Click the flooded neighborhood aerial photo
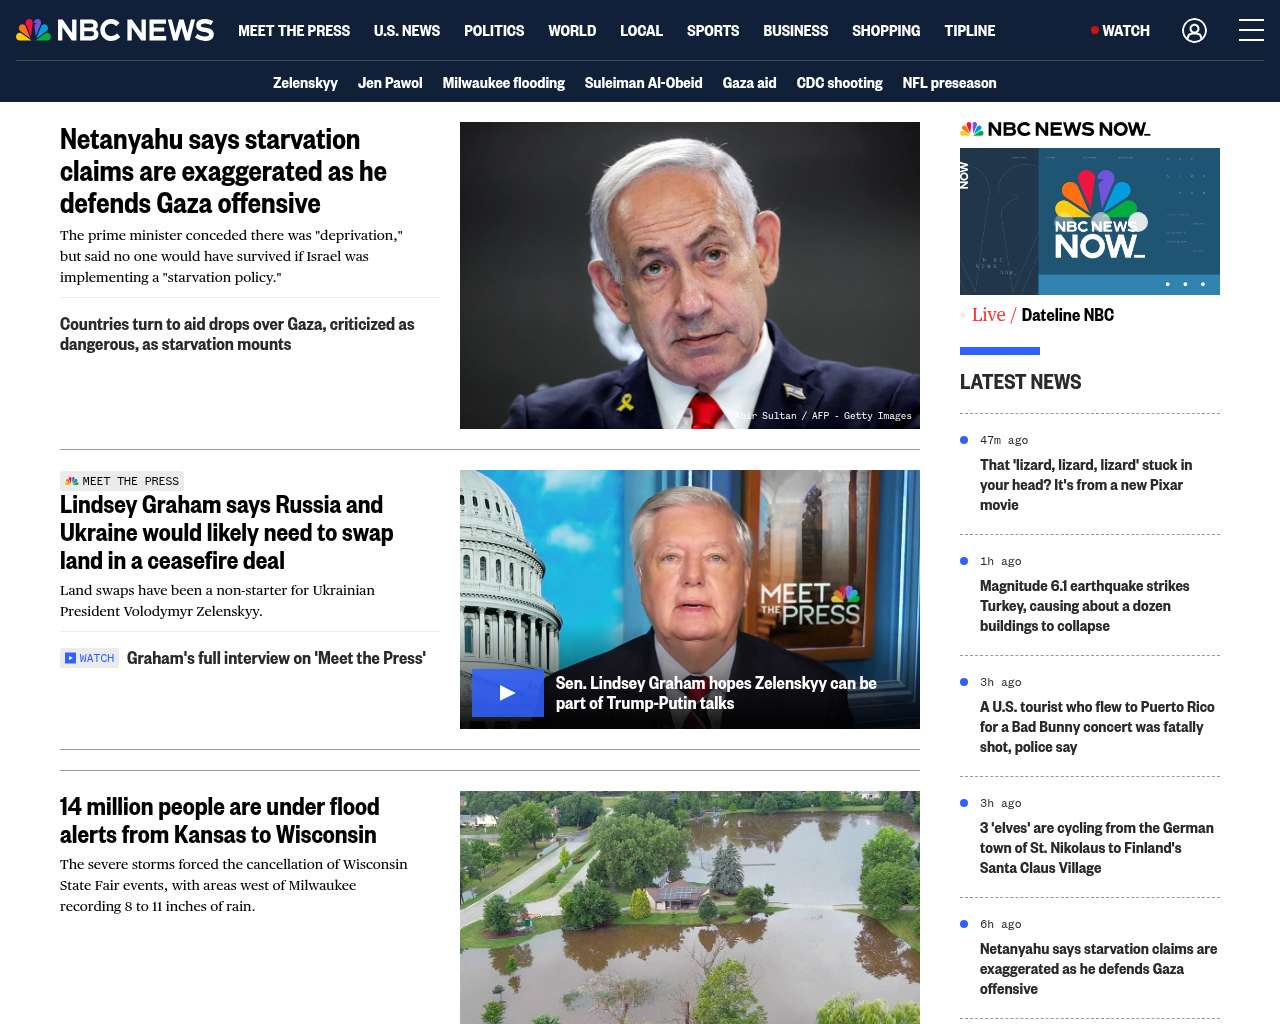The image size is (1280, 1024). coord(690,907)
